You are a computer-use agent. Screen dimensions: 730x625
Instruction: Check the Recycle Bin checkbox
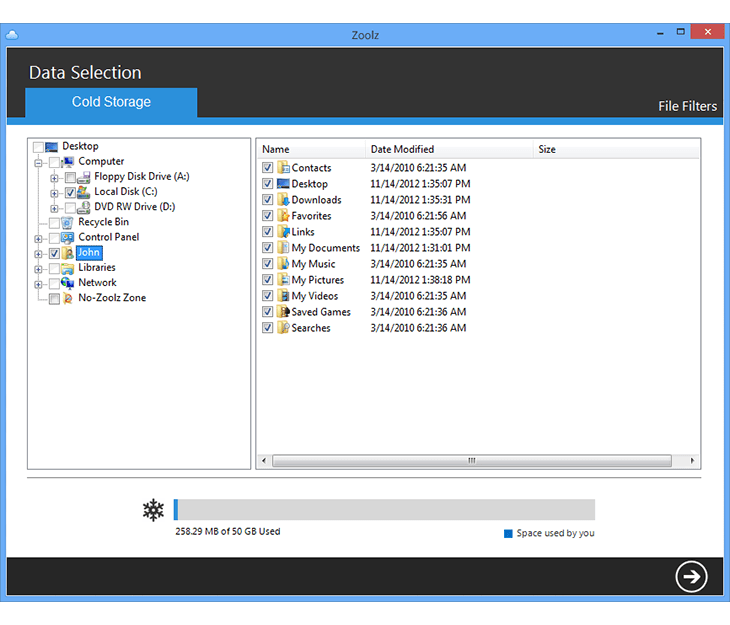click(x=54, y=223)
